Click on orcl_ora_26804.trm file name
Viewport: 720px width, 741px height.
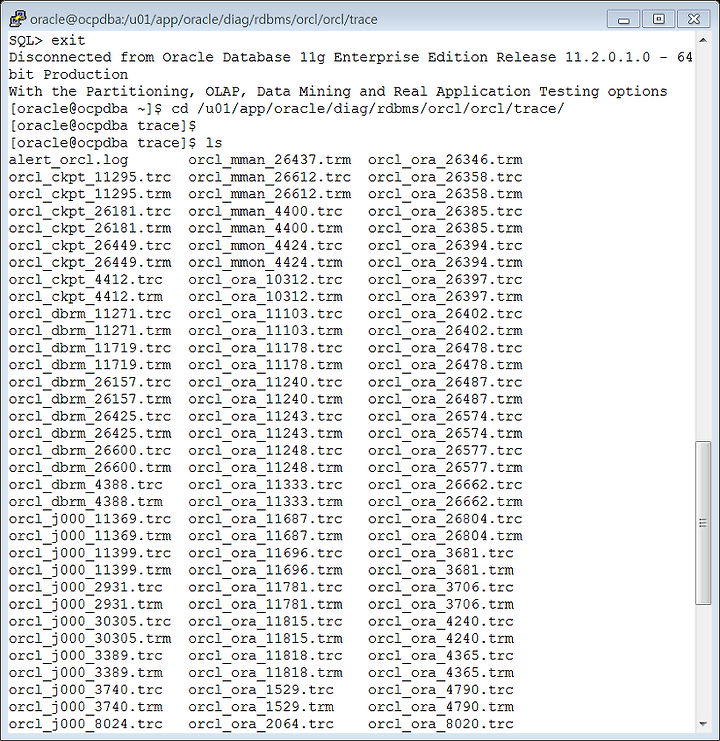click(x=446, y=536)
